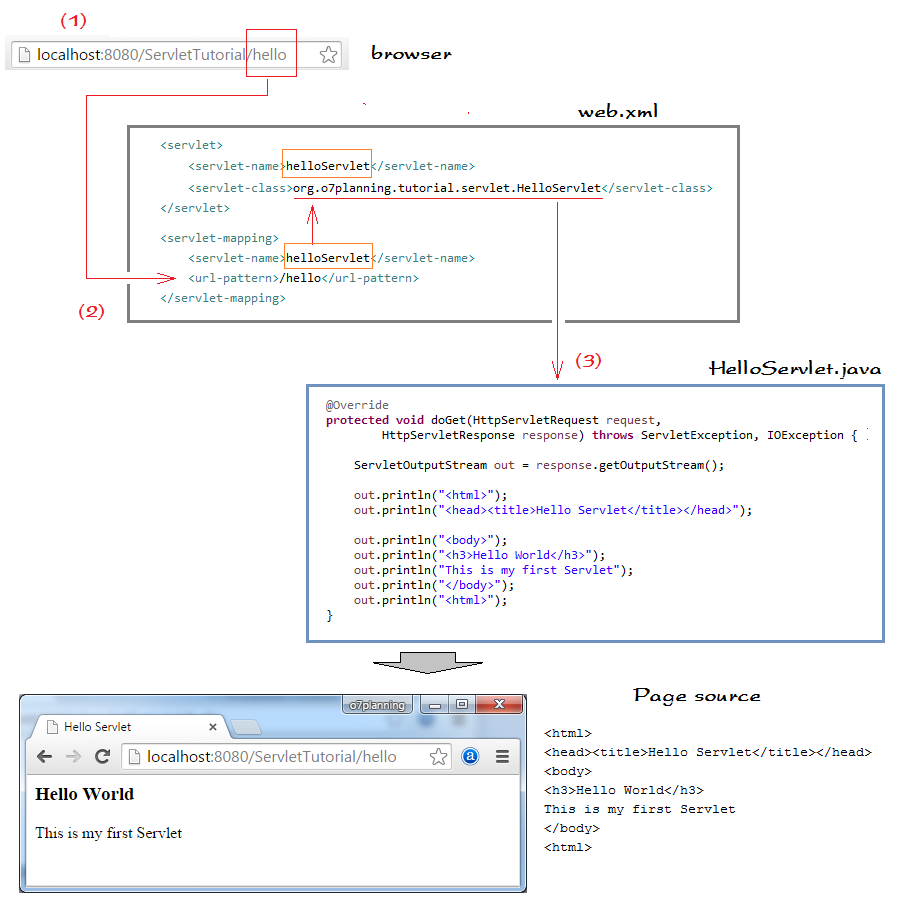Click the bookmark star in top address bar
The width and height of the screenshot is (900, 897).
pos(328,55)
